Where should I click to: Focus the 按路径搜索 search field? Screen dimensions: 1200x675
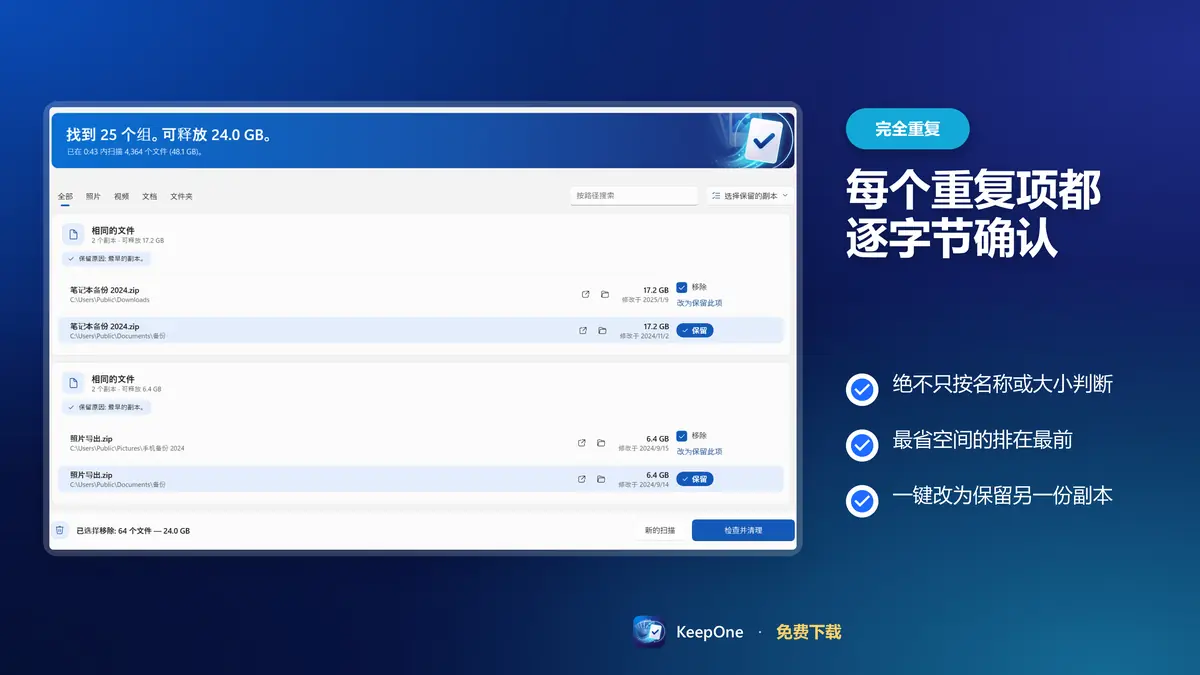point(634,196)
